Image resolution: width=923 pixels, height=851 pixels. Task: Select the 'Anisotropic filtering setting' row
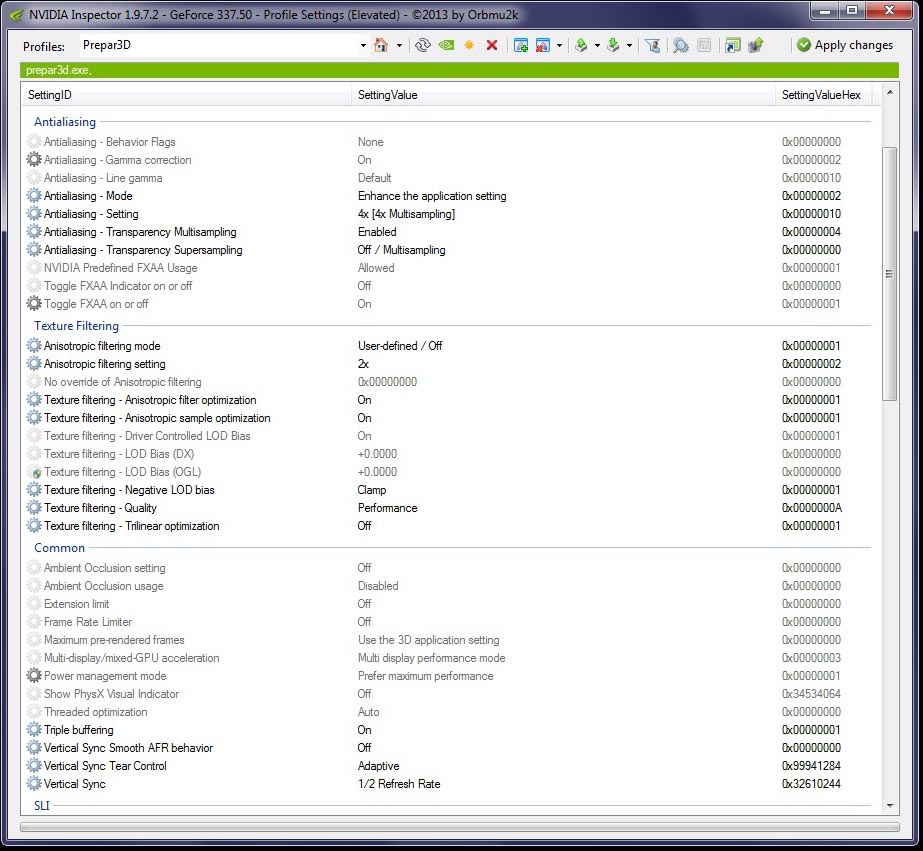(x=451, y=364)
